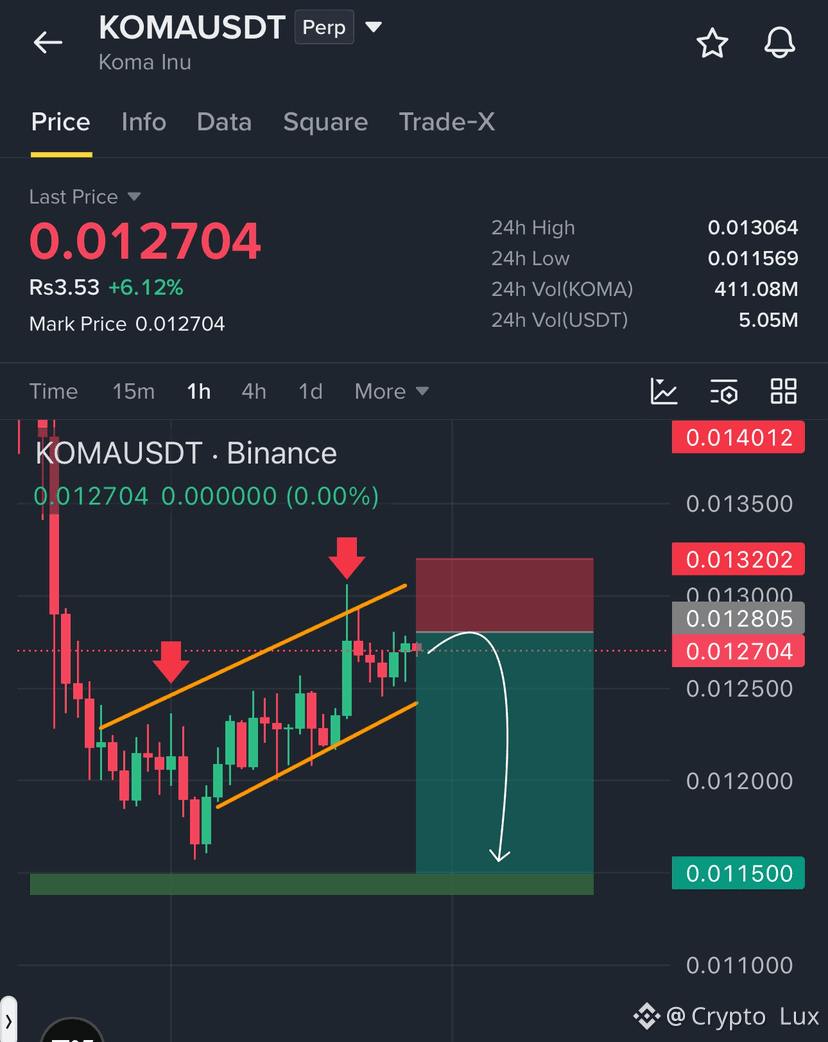Screen dimensions: 828x1042
Task: Select the 4h timeframe
Action: 254,391
